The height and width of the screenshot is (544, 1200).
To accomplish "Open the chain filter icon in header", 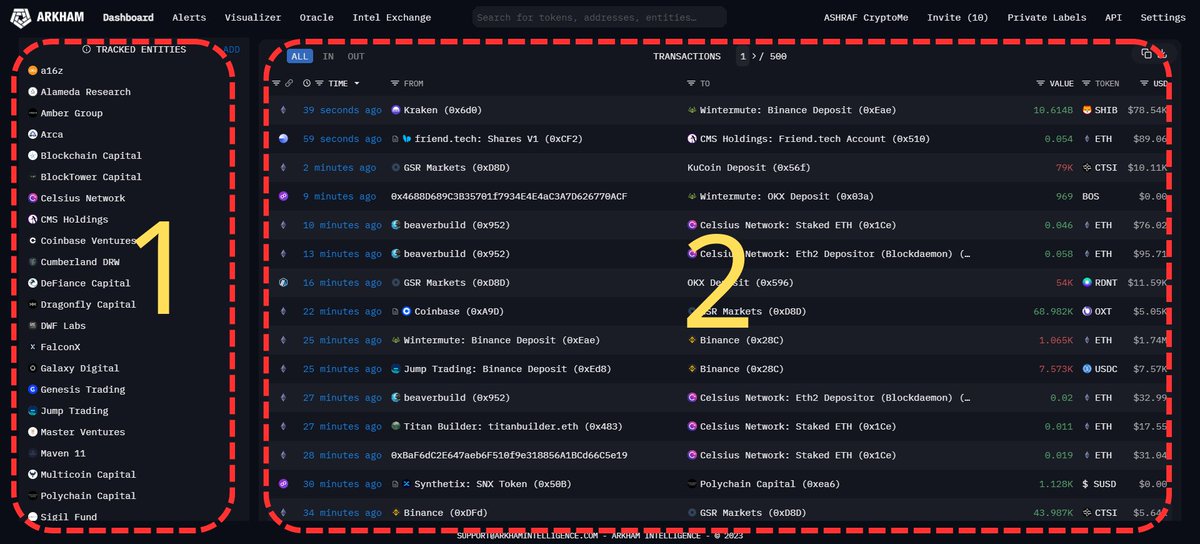I will 276,83.
